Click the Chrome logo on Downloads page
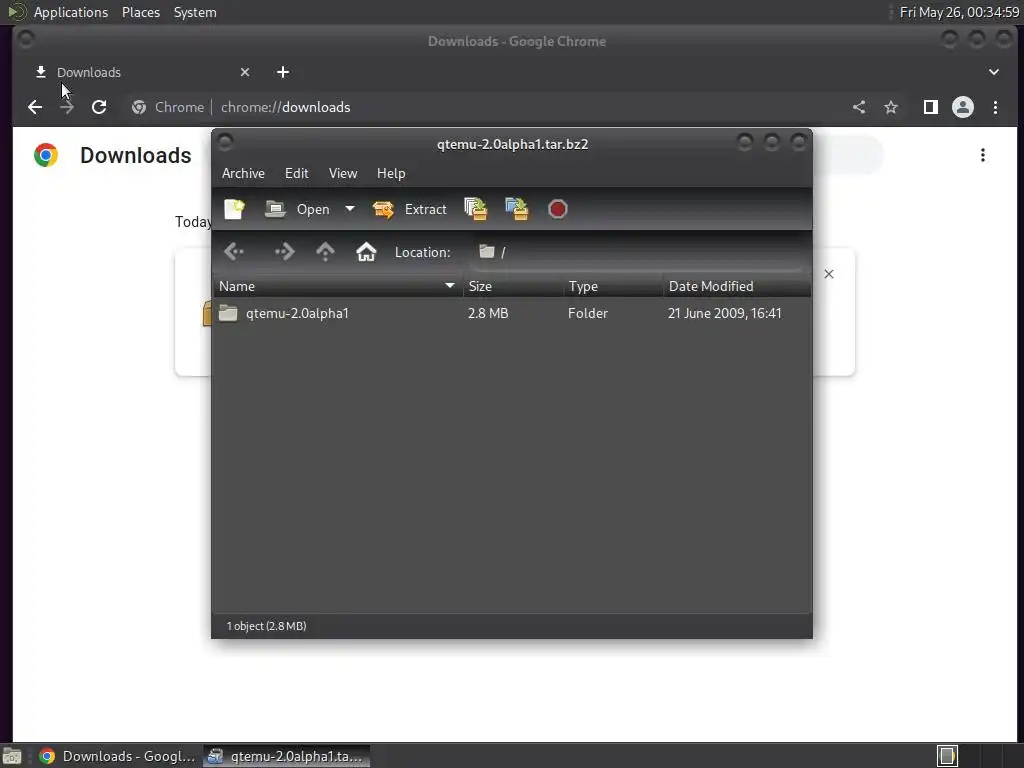The height and width of the screenshot is (768, 1024). point(46,155)
